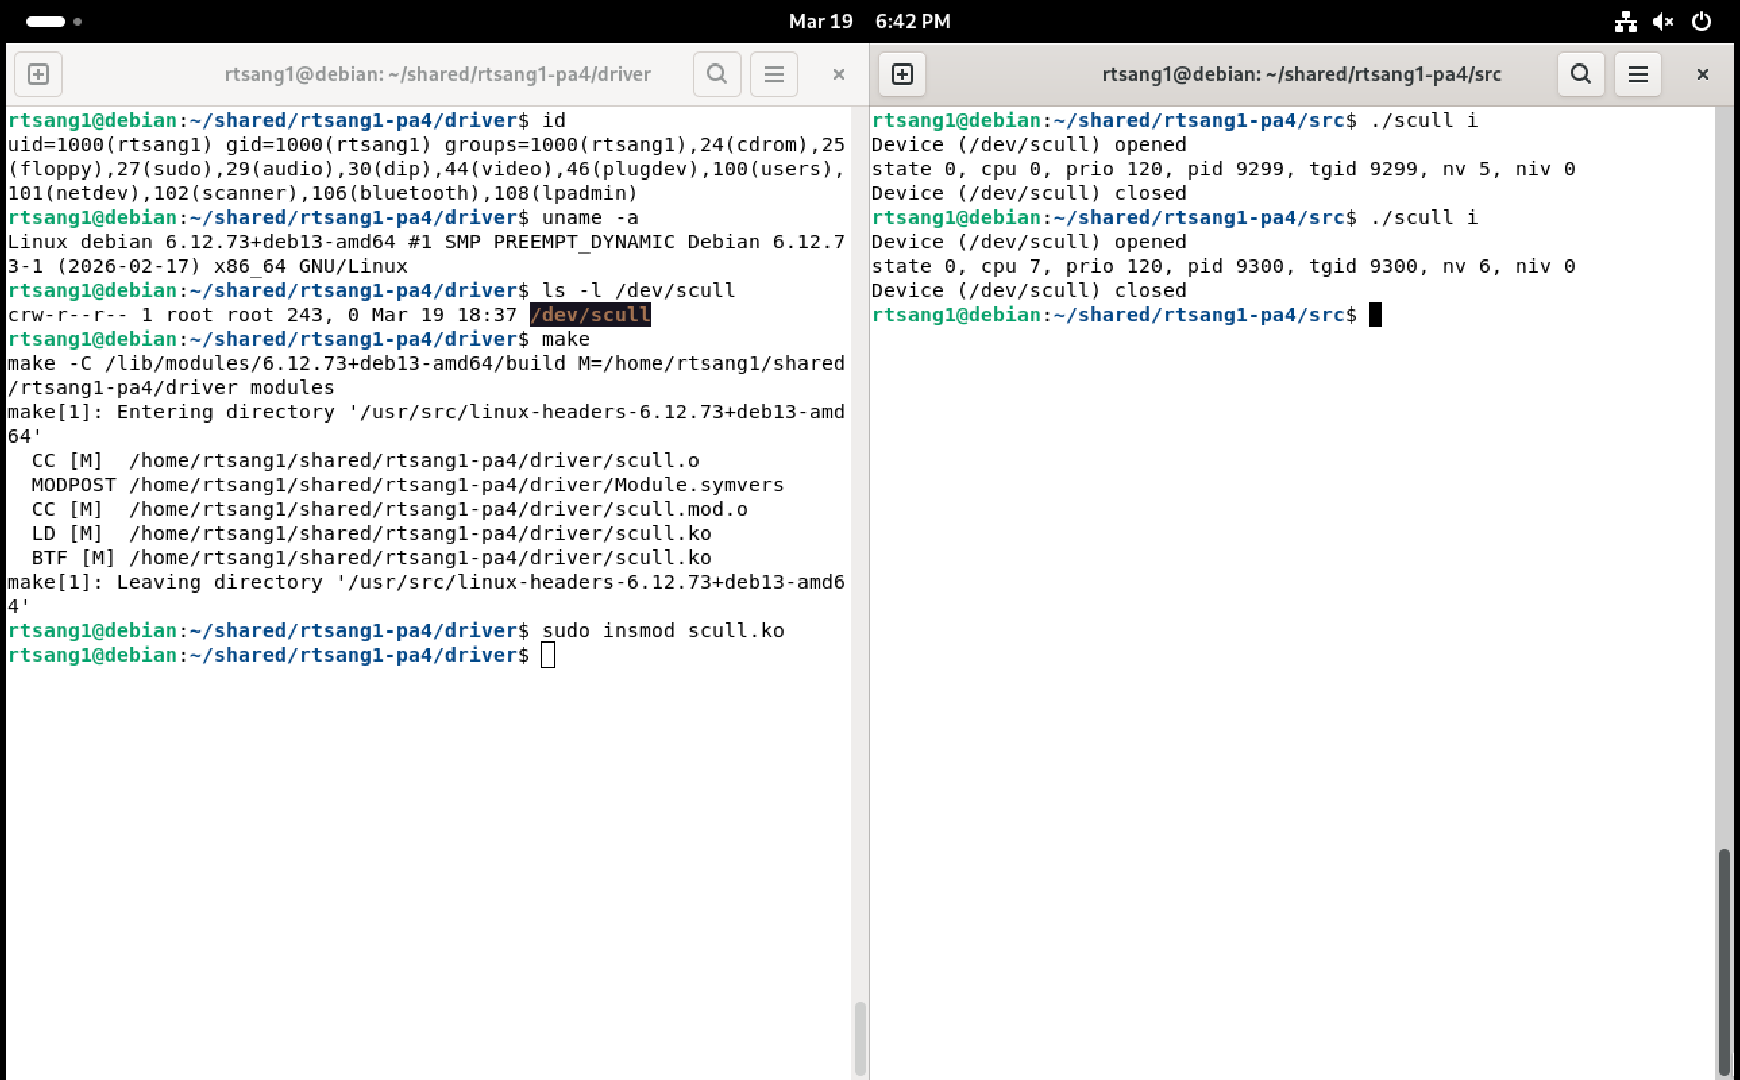This screenshot has width=1740, height=1080.
Task: Open the clock and calendar menu
Action: click(x=869, y=21)
